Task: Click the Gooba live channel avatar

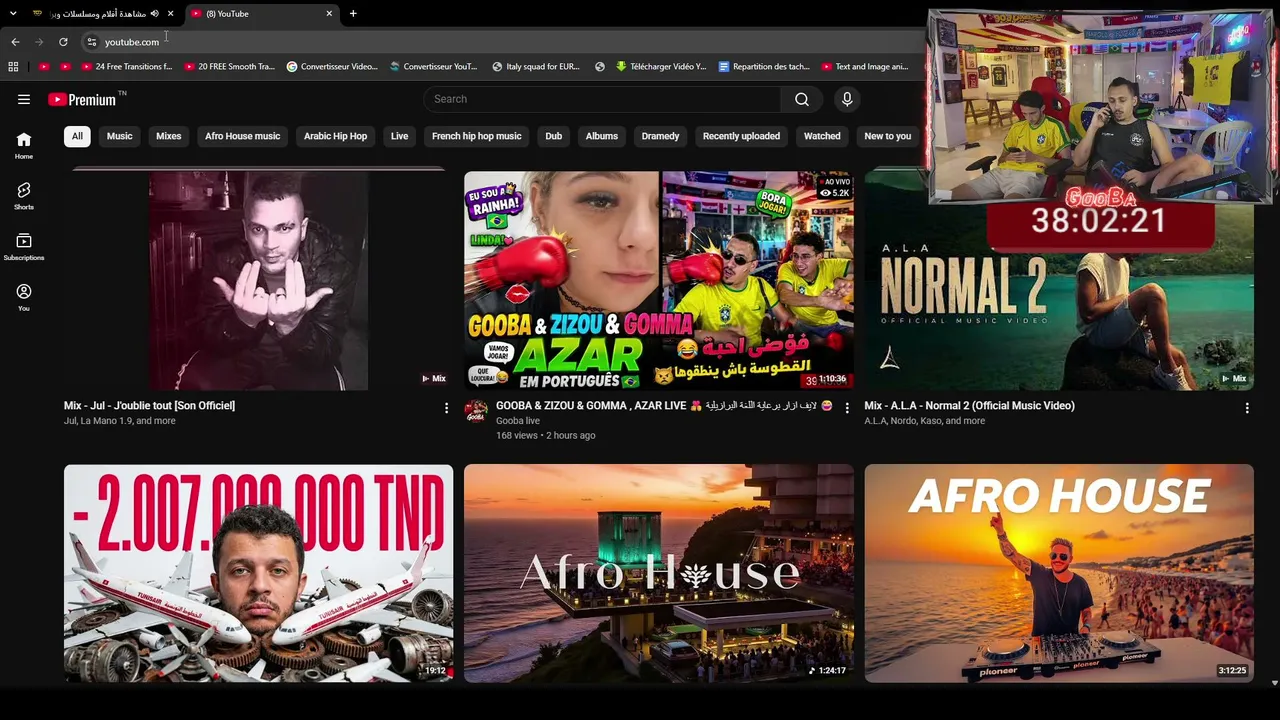Action: coord(476,411)
